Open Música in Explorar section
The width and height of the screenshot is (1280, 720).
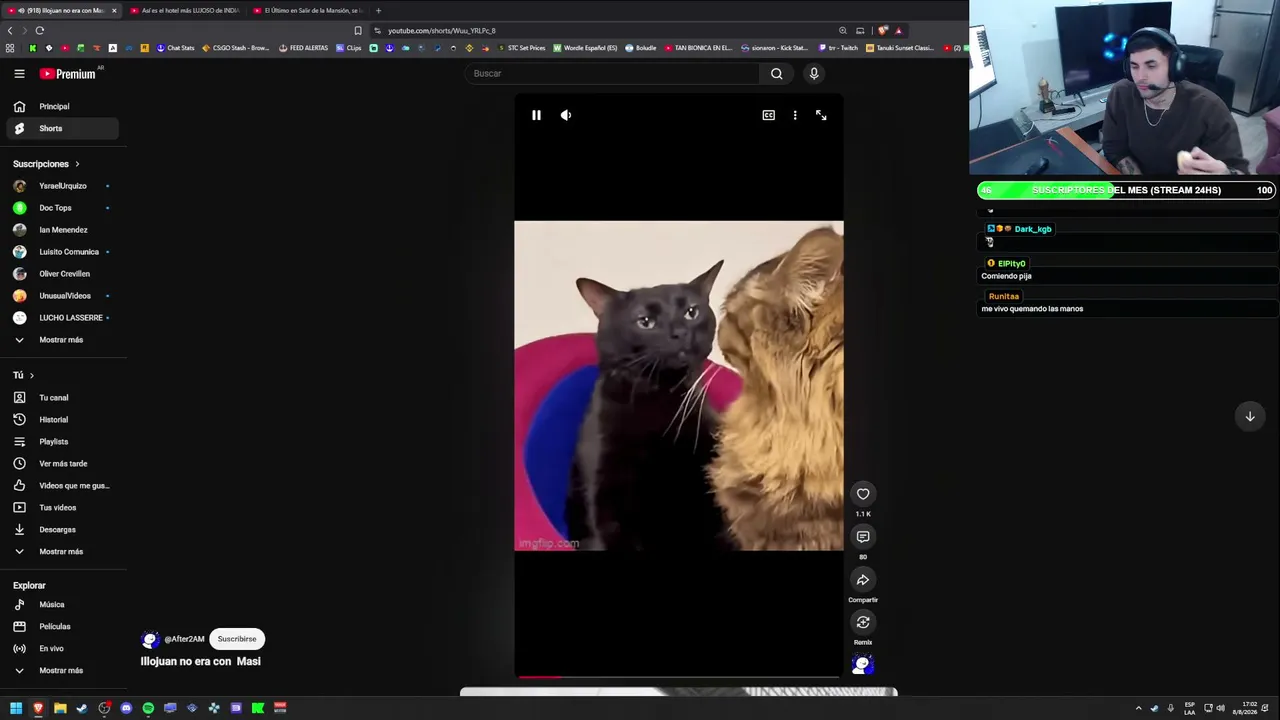[x=63, y=605]
